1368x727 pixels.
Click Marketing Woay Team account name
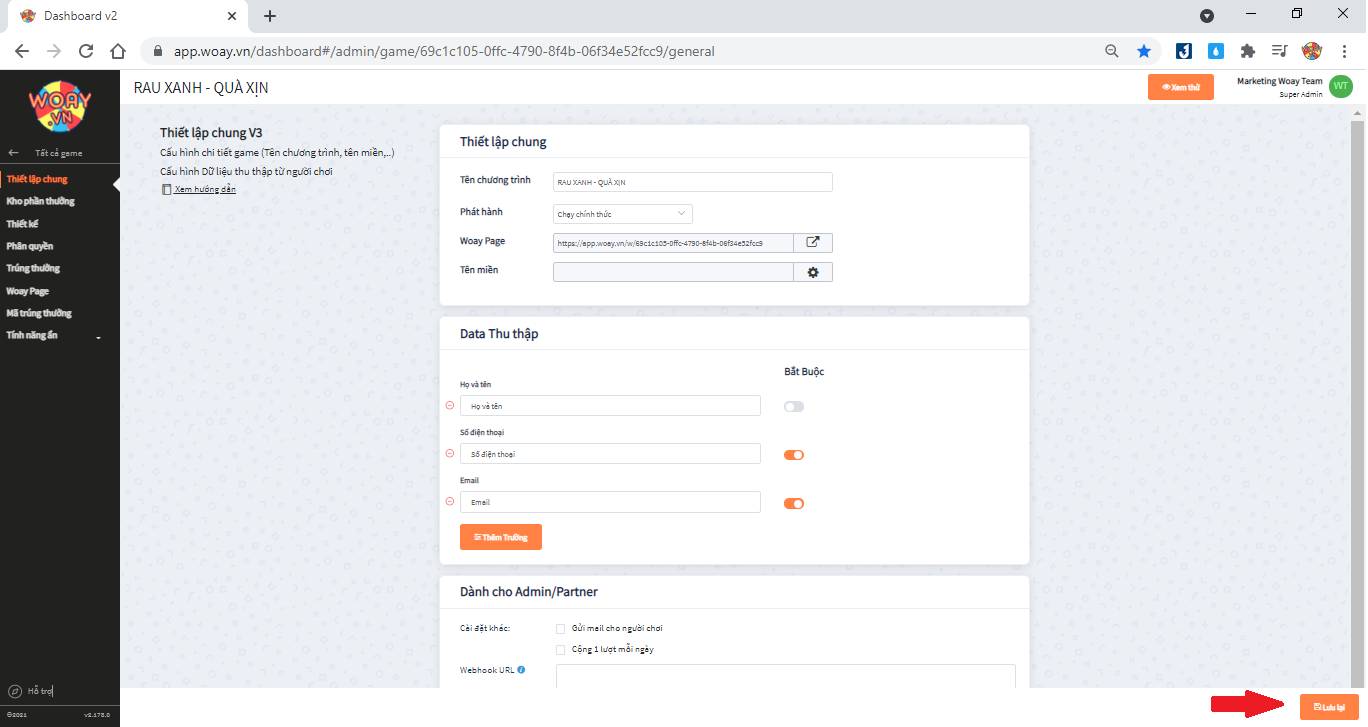(x=1279, y=81)
